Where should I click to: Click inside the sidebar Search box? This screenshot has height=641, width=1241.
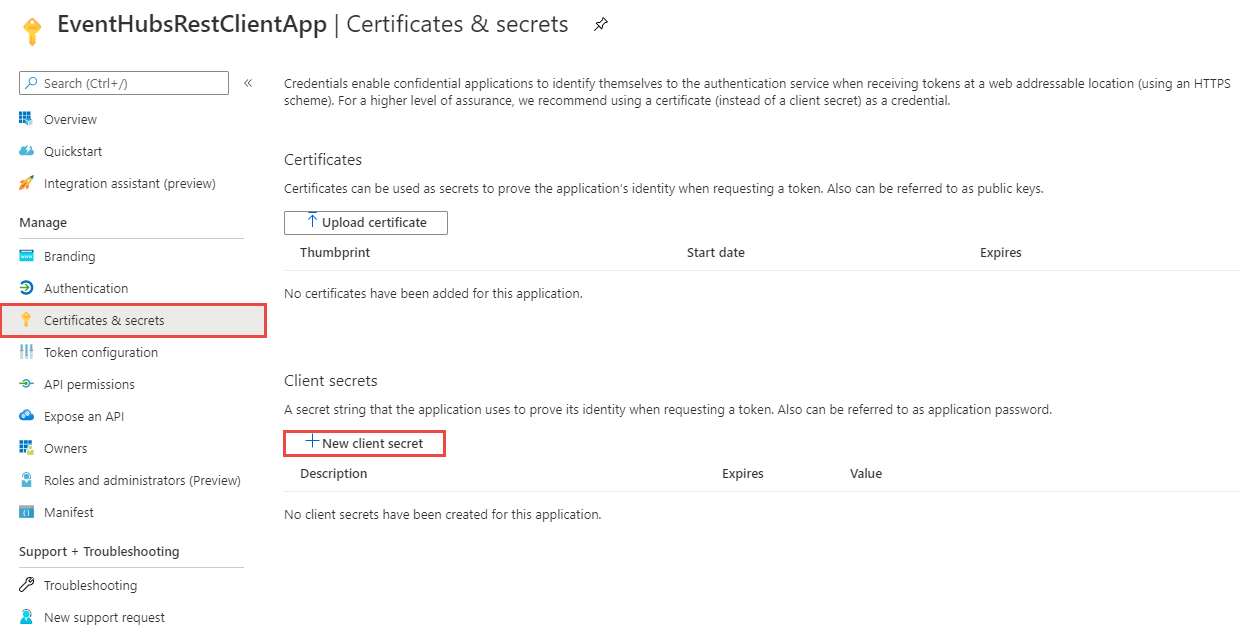[x=124, y=83]
